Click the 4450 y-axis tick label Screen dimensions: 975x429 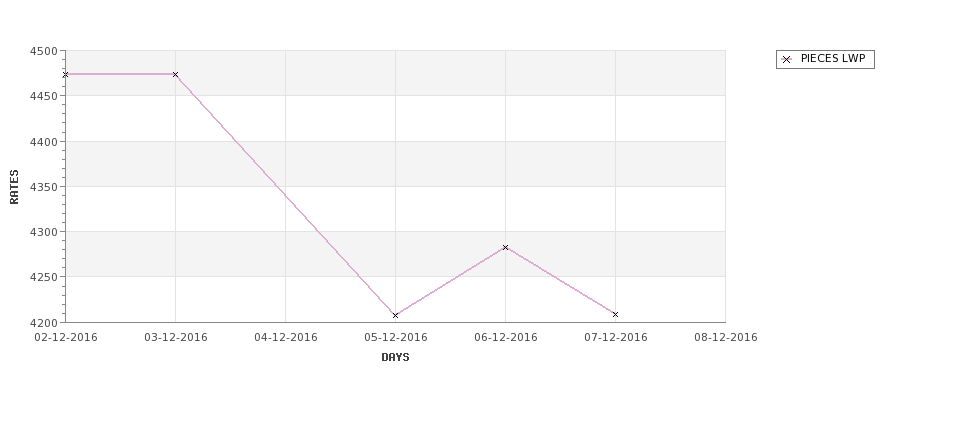tap(44, 96)
